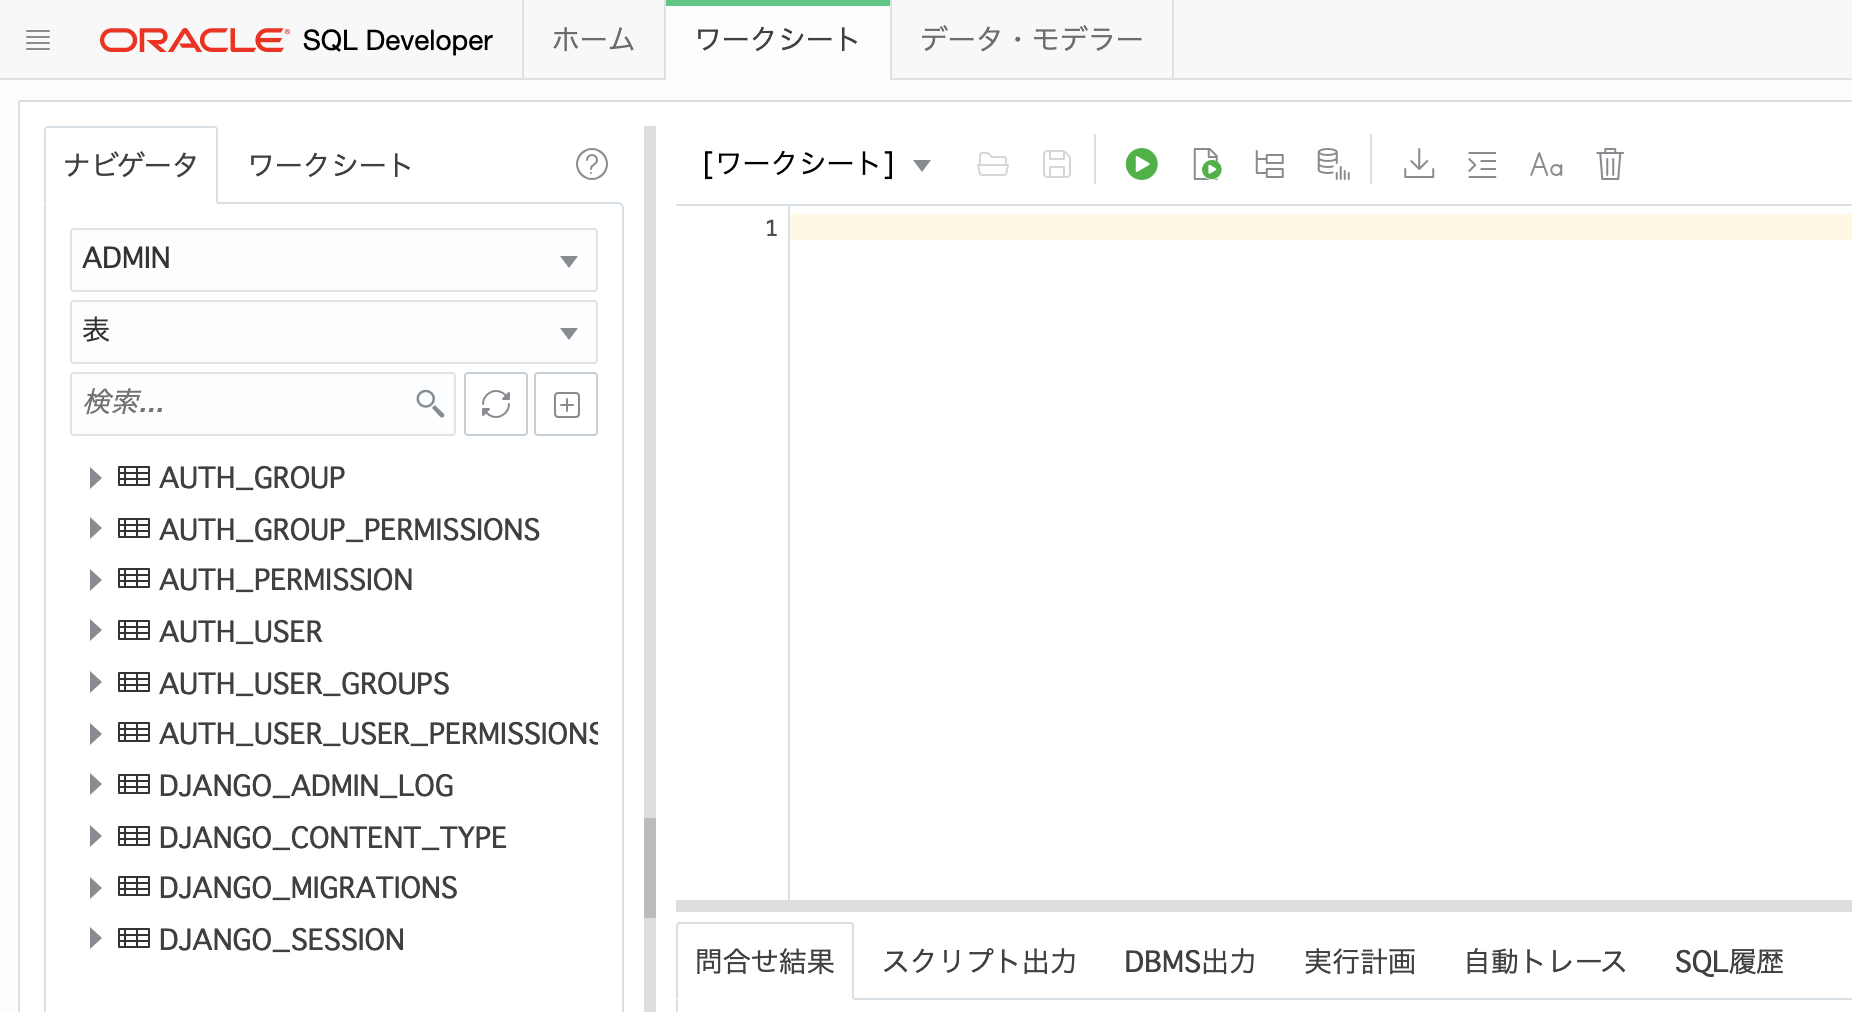Open the DBMS出力 tab

pyautogui.click(x=1190, y=962)
